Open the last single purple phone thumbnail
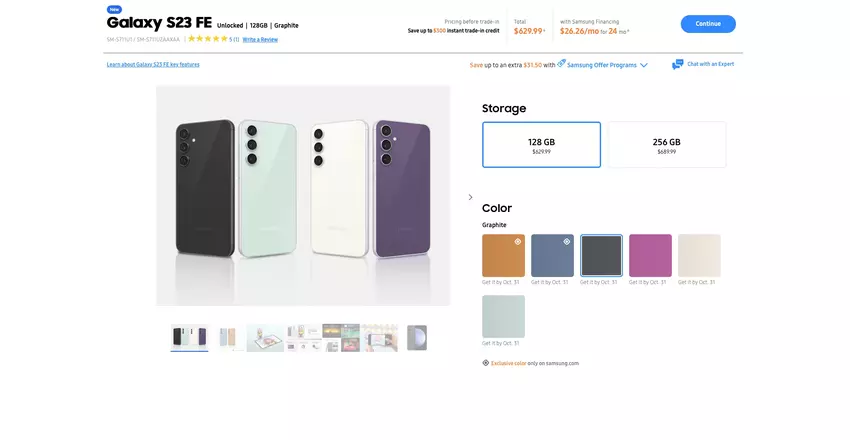 (x=416, y=337)
